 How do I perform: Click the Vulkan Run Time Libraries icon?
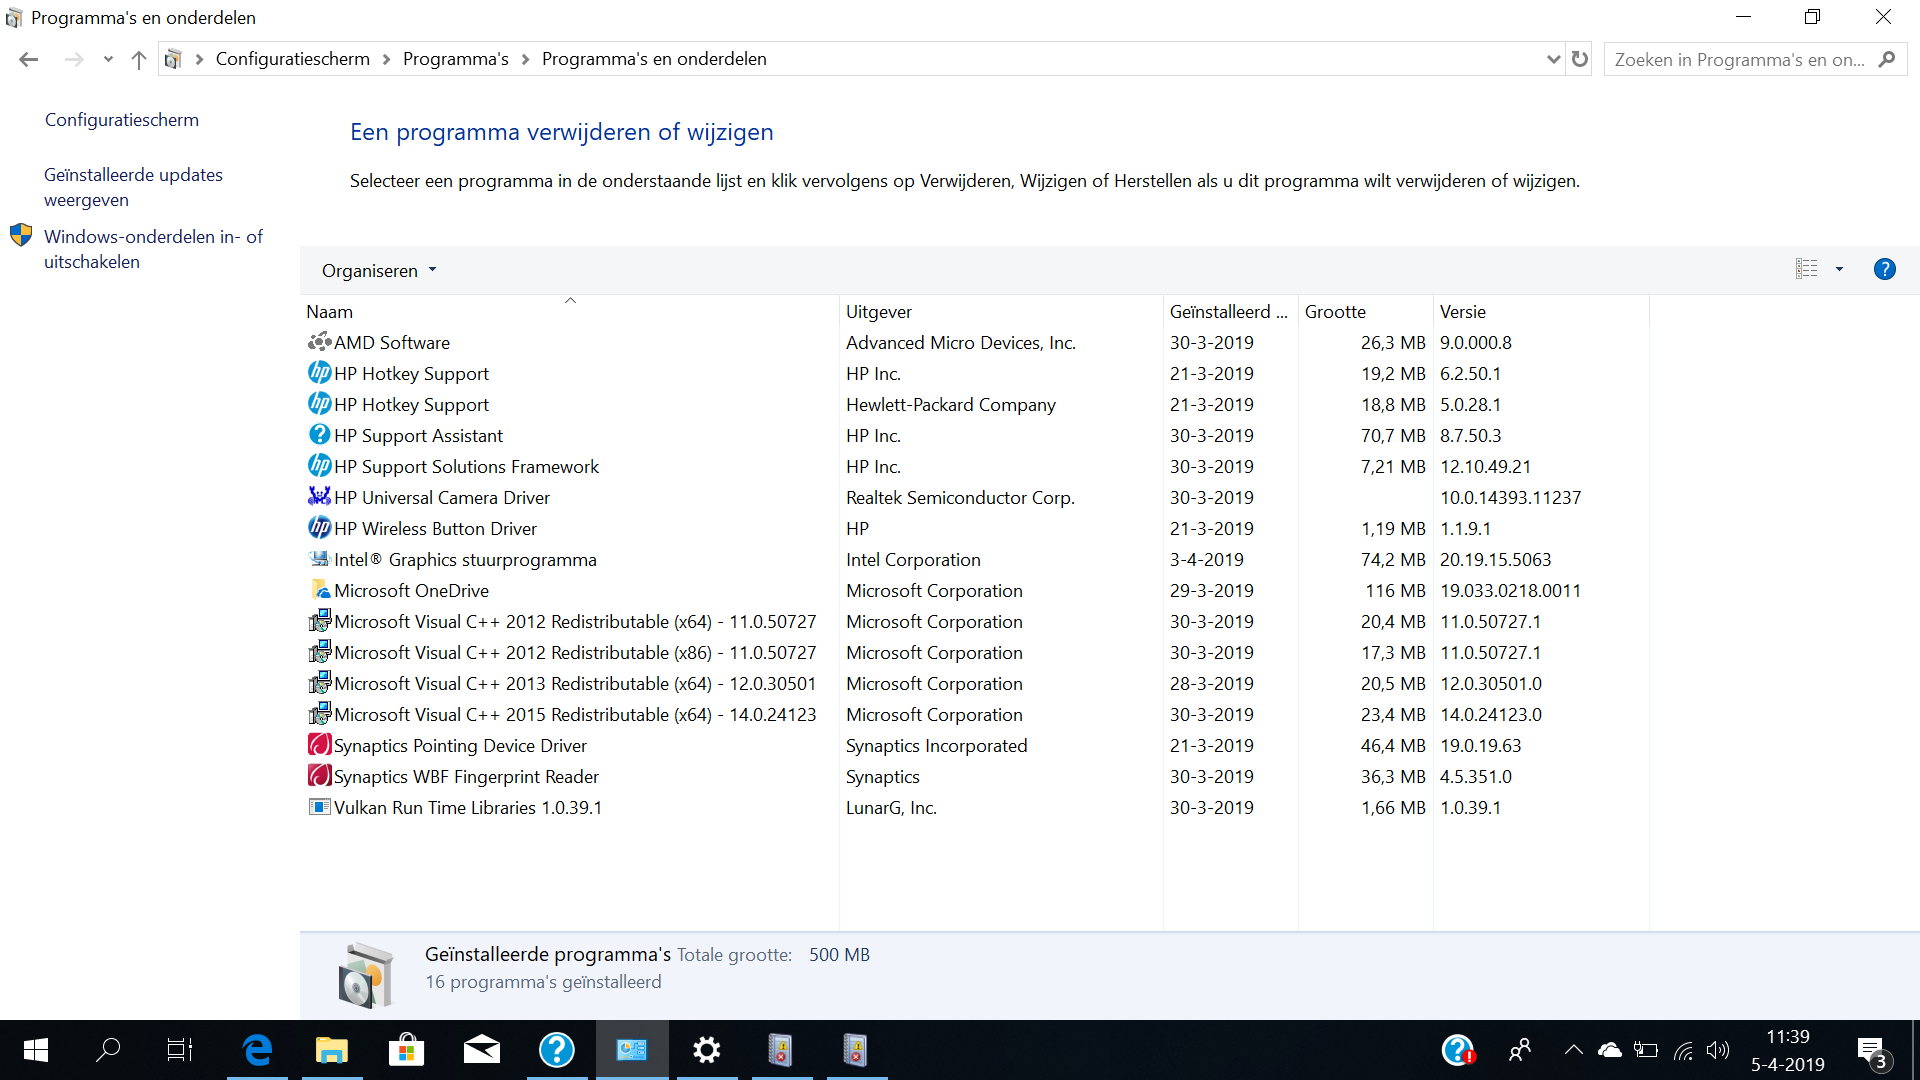click(x=318, y=807)
